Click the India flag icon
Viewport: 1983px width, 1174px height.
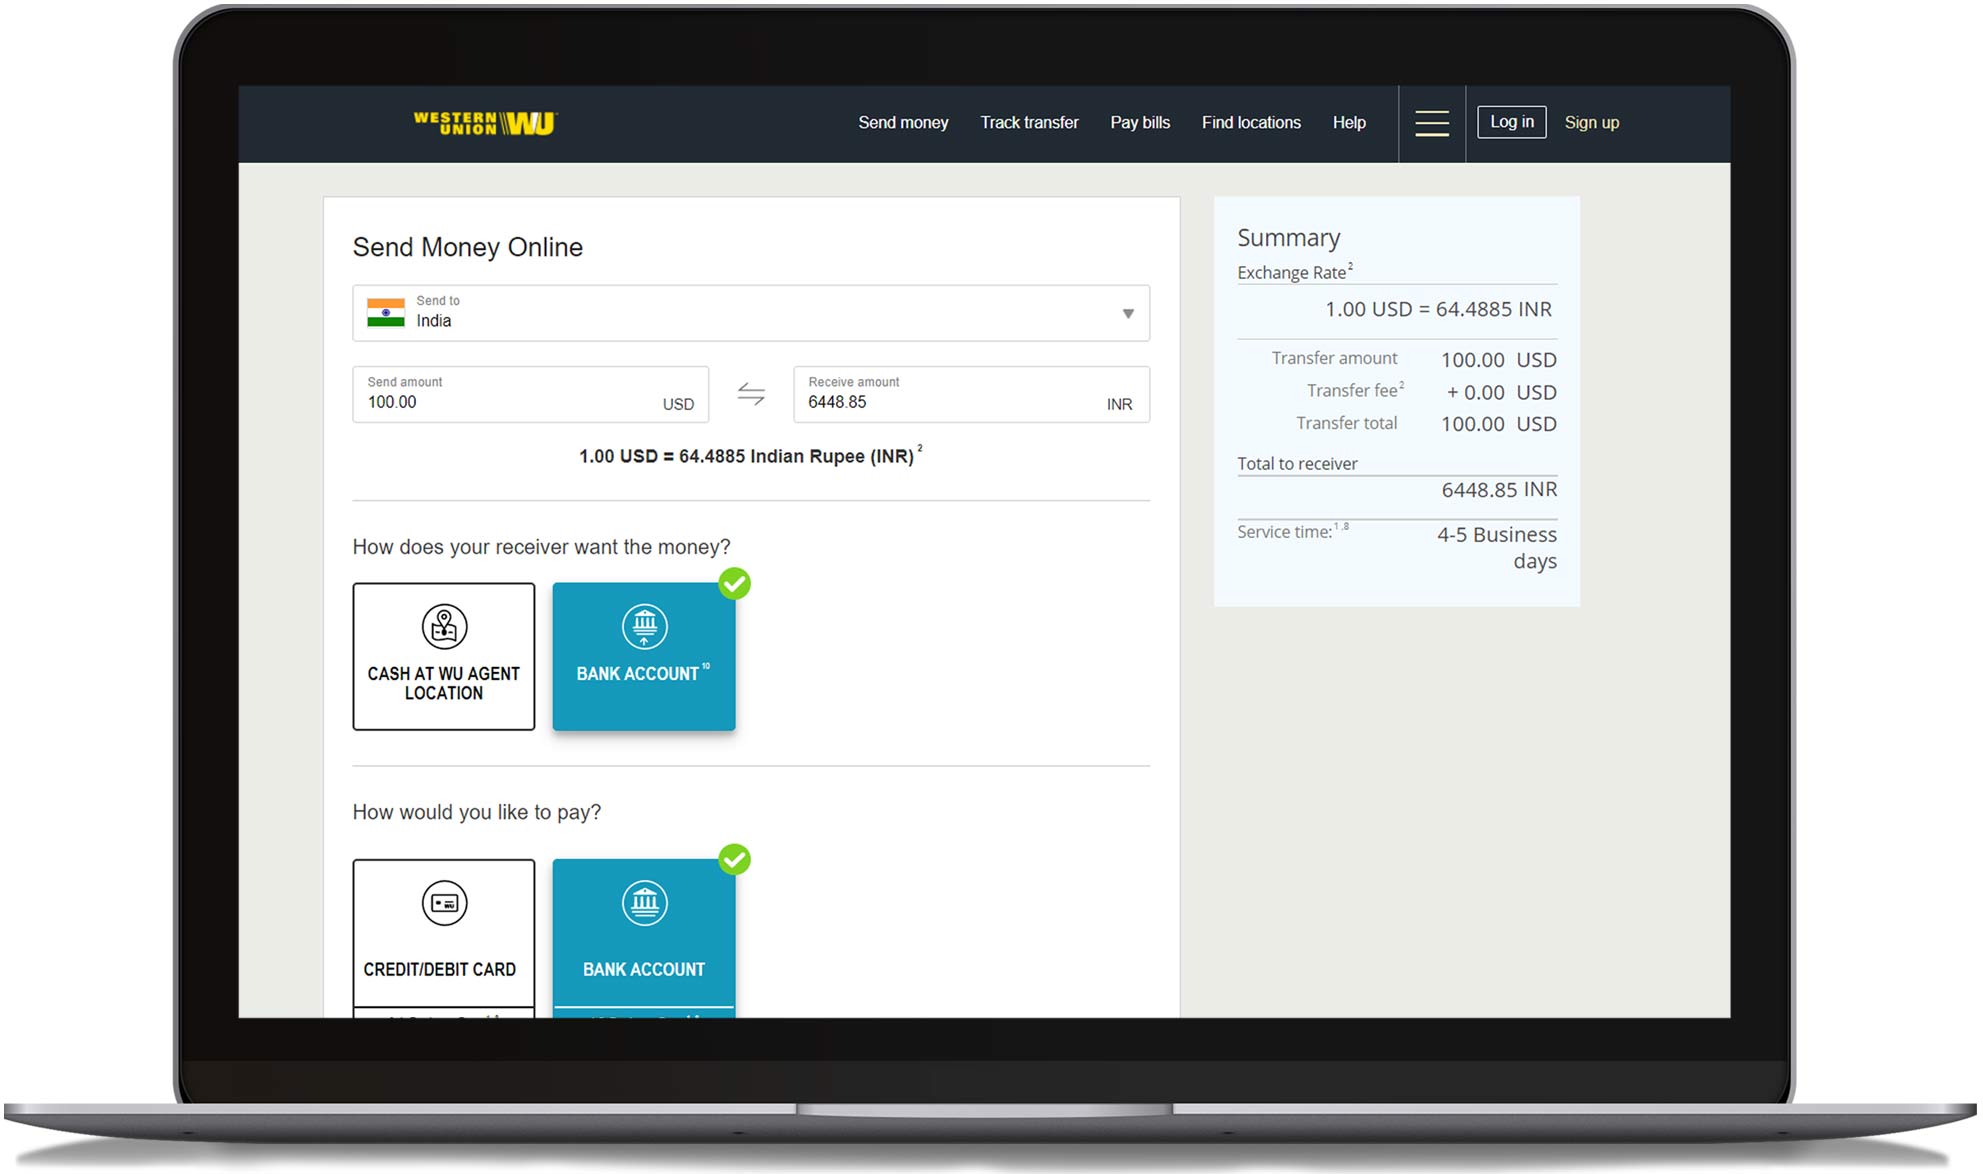pos(386,313)
